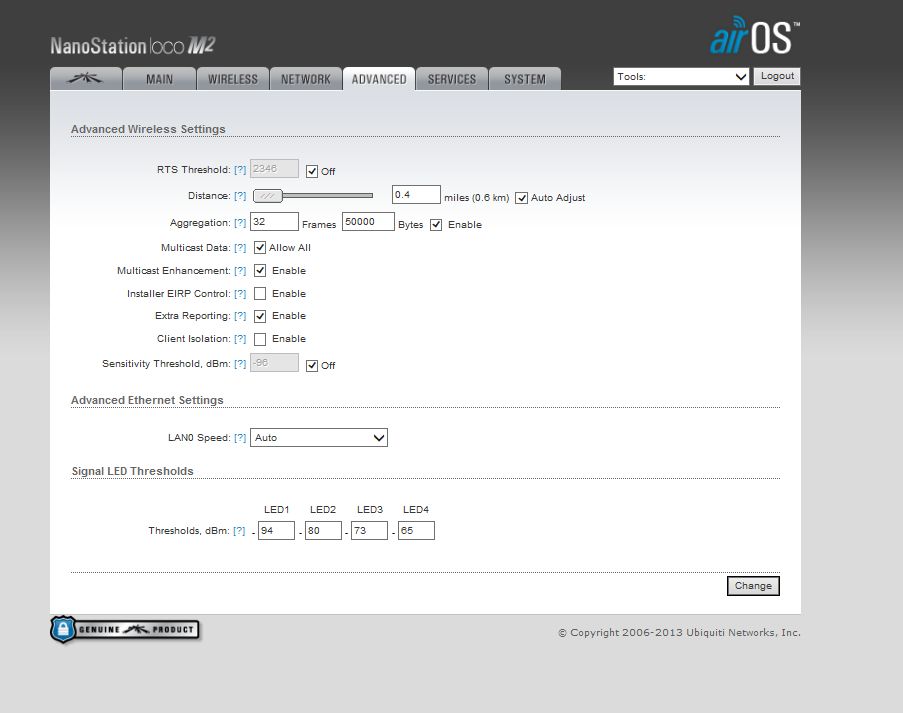
Task: Open help for Distance
Action: tap(240, 196)
